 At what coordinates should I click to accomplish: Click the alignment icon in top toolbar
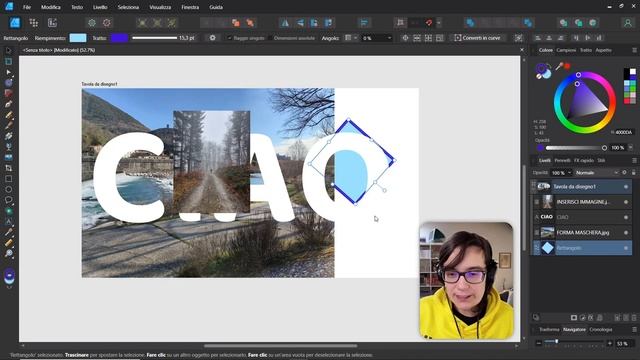point(364,23)
